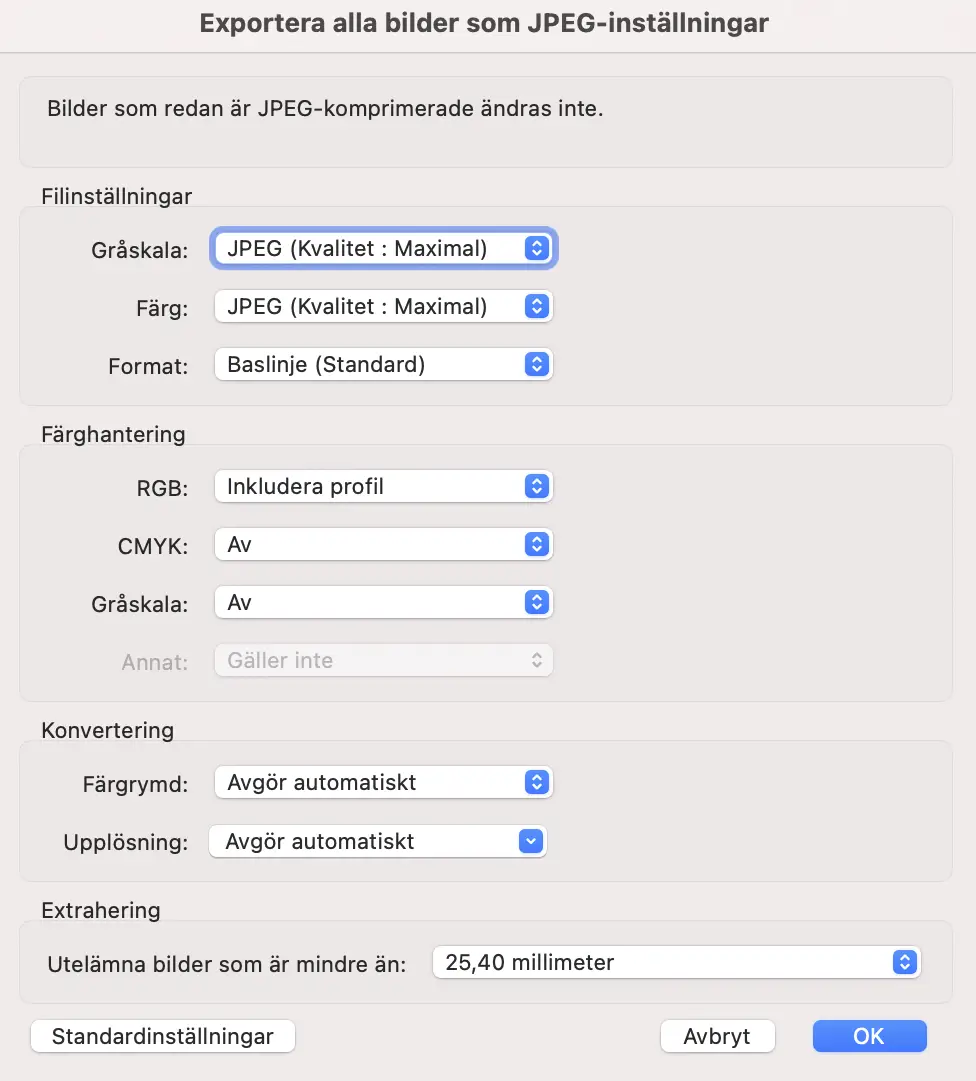Image resolution: width=976 pixels, height=1081 pixels.
Task: Select the Färg compression dropdown showing JPEG Maximal
Action: [383, 306]
